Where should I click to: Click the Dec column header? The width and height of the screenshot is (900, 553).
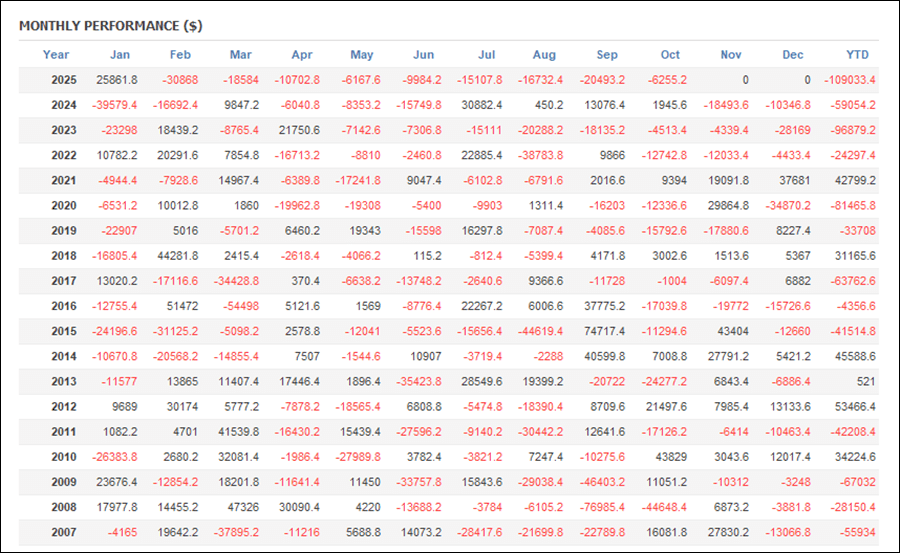793,55
